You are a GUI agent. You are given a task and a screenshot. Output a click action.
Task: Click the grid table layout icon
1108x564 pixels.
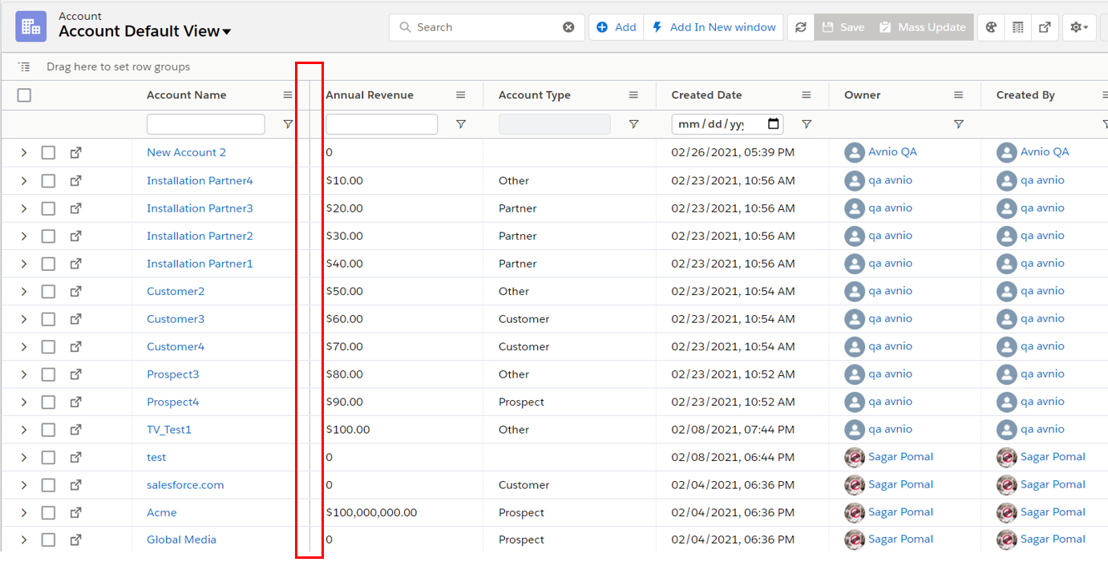click(x=1018, y=28)
